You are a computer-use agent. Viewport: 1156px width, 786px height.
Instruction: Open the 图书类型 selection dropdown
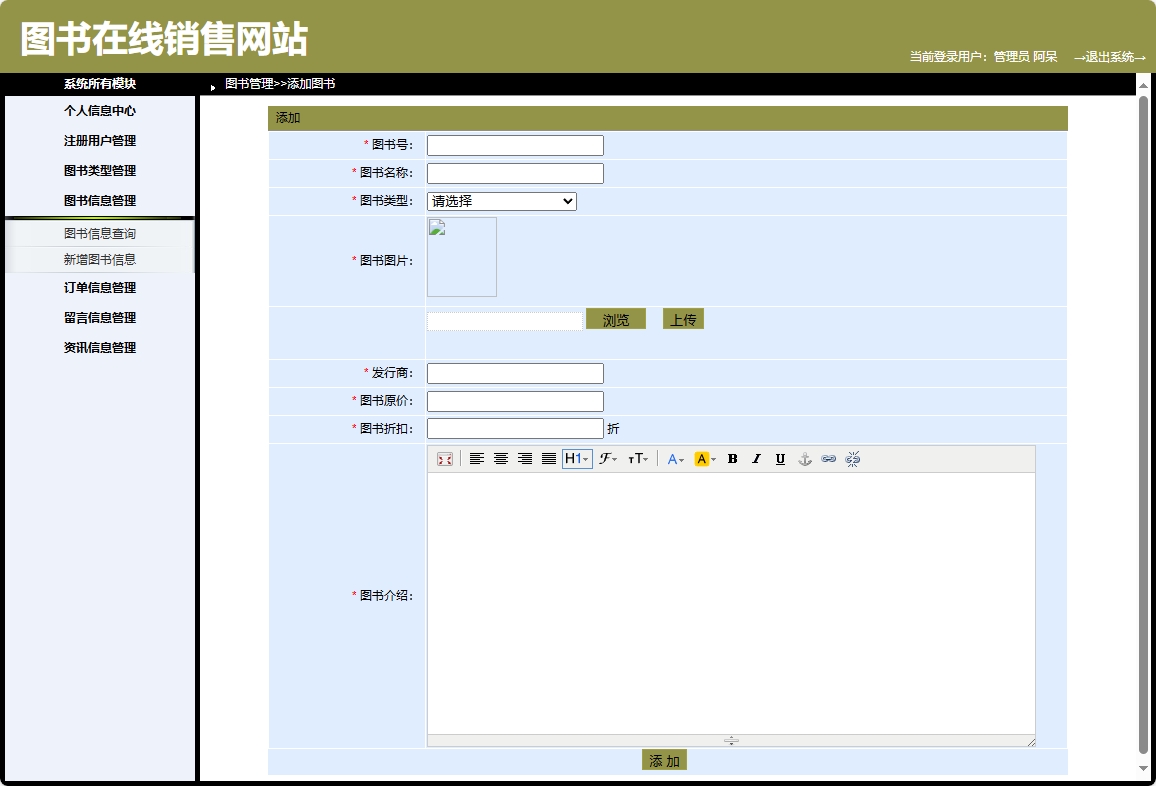click(501, 201)
